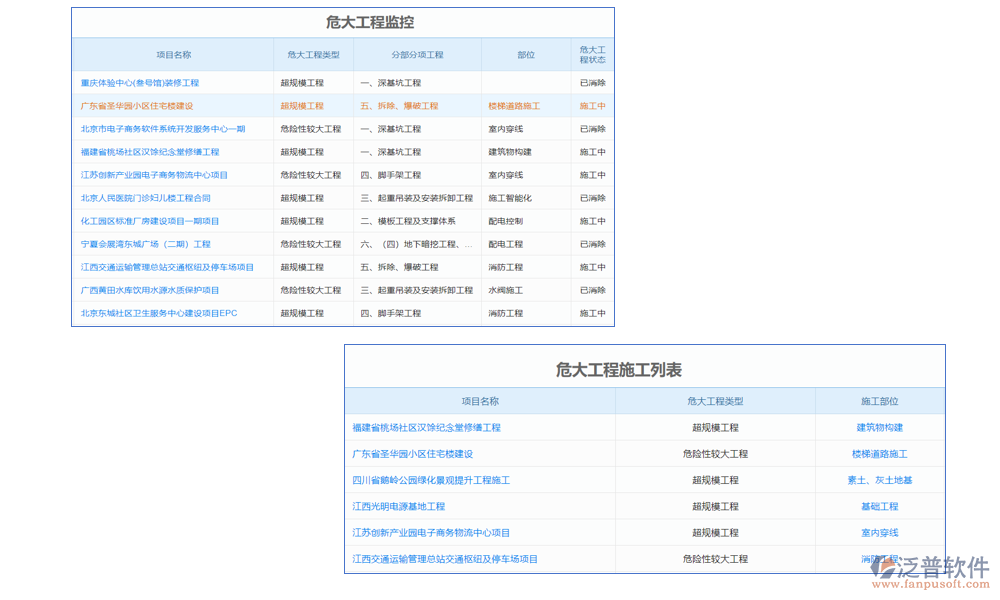
Task: Open 化工园区标准厂房建设项目一期项目
Action: 150,220
